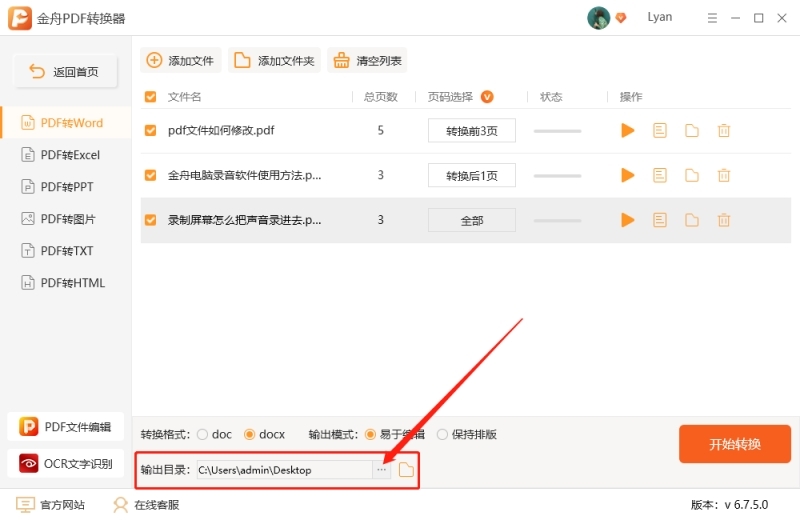Open page selection 转换前3页
800x520 pixels.
472,131
